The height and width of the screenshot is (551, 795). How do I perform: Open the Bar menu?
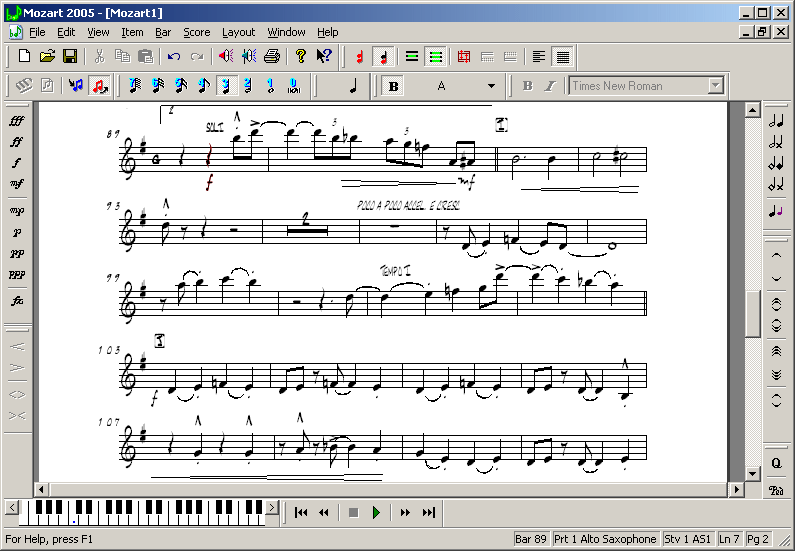pos(163,32)
